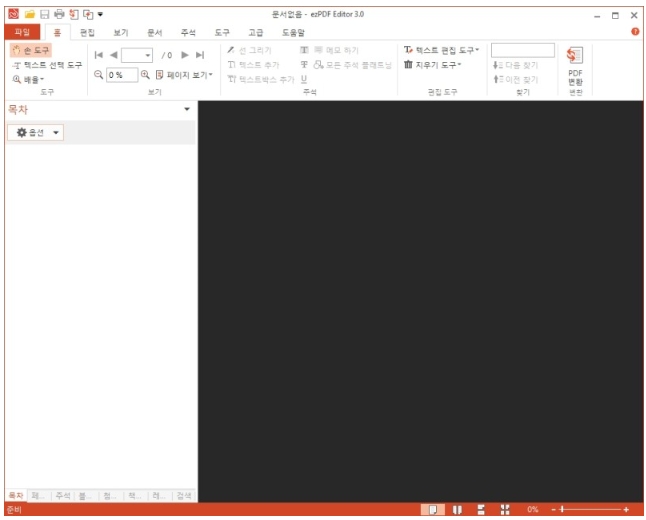Go to last page arrow icon
Viewport: 646px width, 520px height.
[x=200, y=55]
